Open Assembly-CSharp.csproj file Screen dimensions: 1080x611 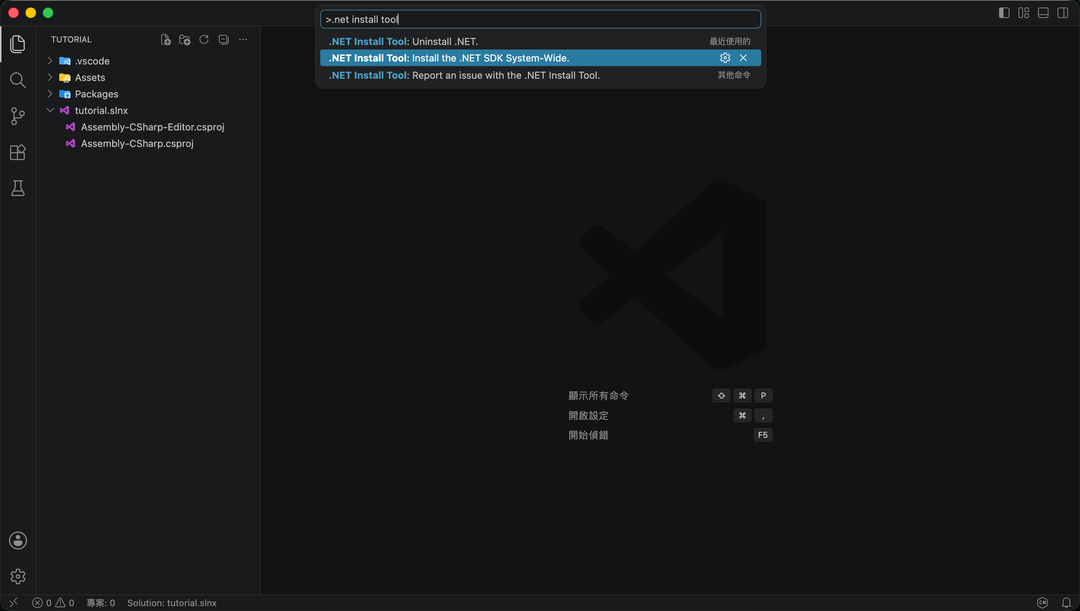tap(137, 143)
